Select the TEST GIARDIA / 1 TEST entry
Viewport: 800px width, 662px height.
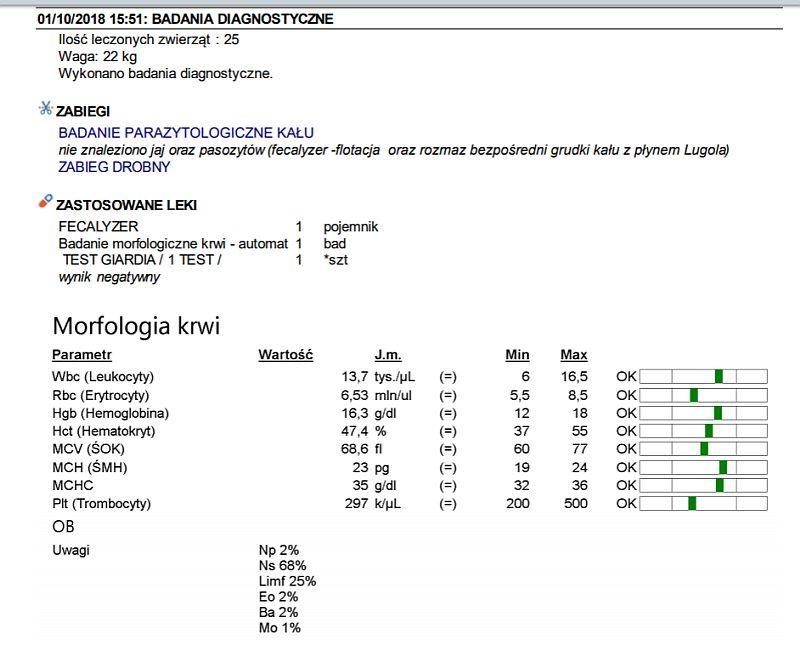[141, 260]
